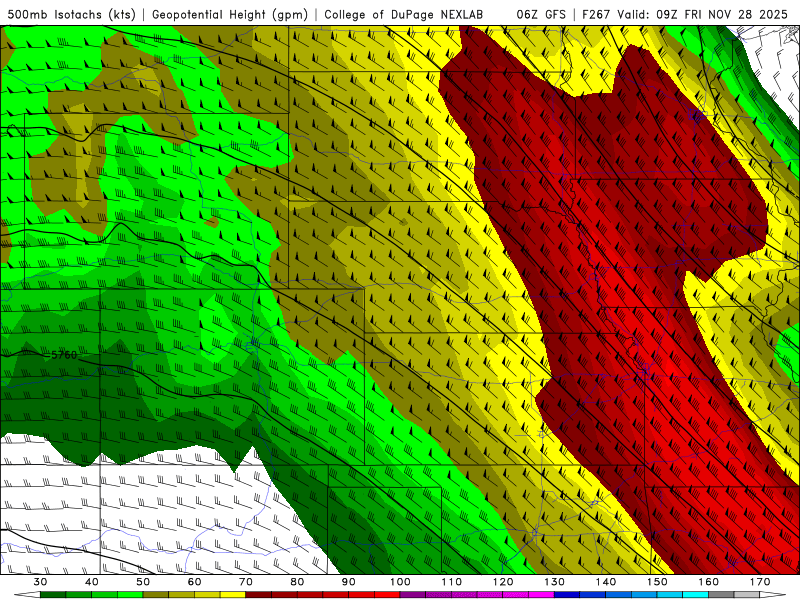Click the dark purple swatch right of 100 tick
The image size is (800, 600).
pos(413,595)
